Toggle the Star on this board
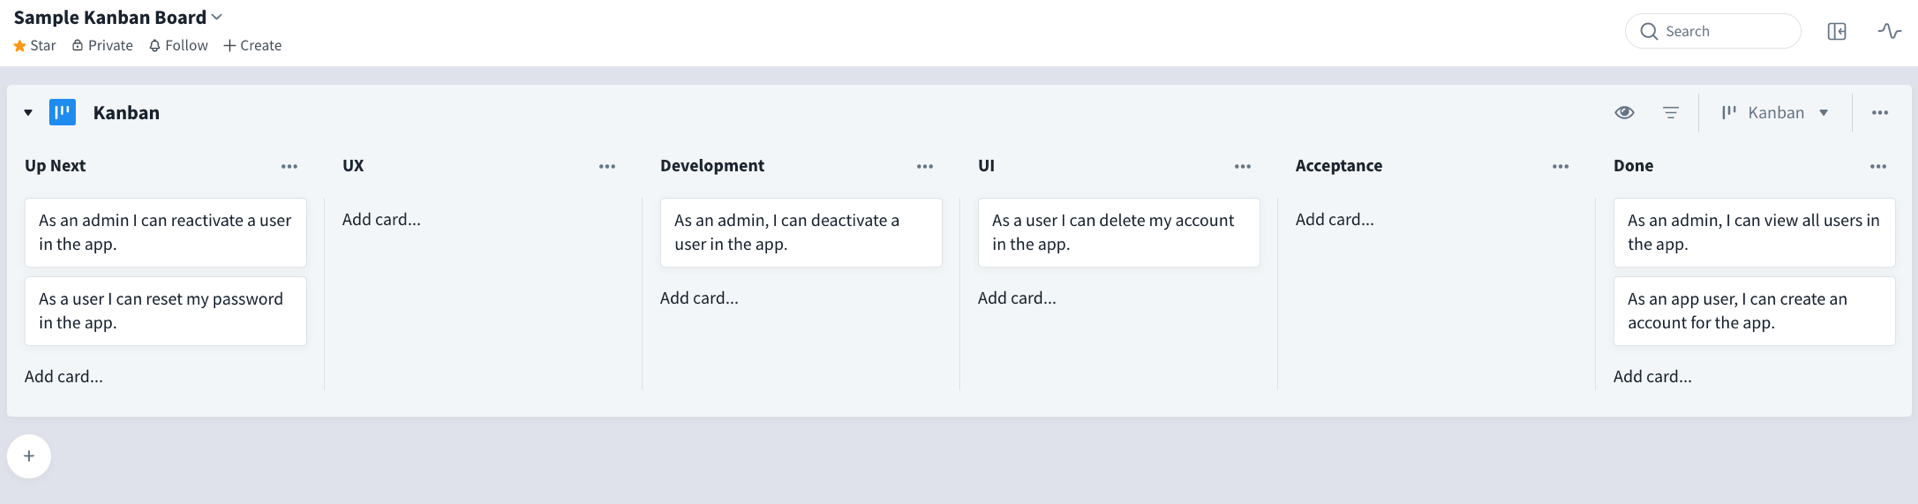The width and height of the screenshot is (1918, 504). click(x=35, y=45)
